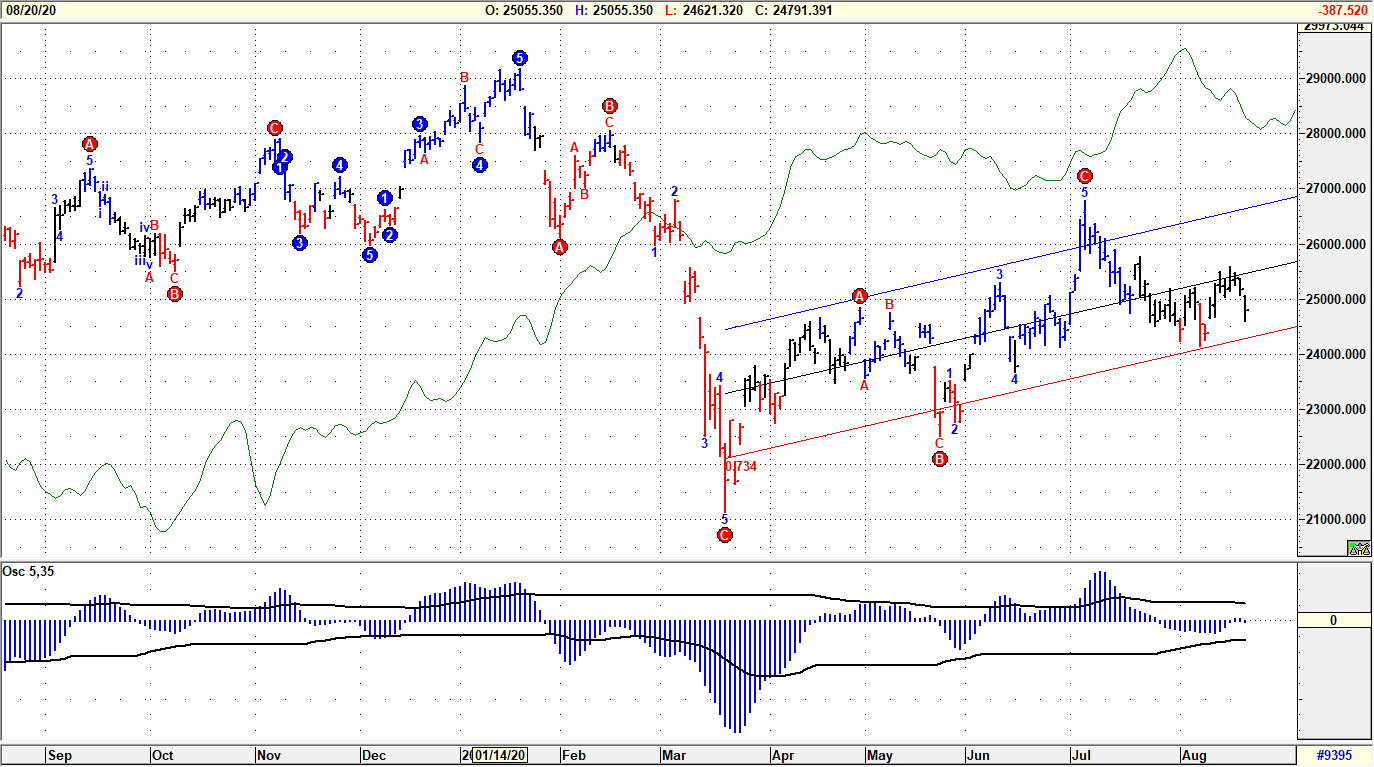Click the Oct label on the time axis
Screen dimensions: 1374x767
[162, 755]
